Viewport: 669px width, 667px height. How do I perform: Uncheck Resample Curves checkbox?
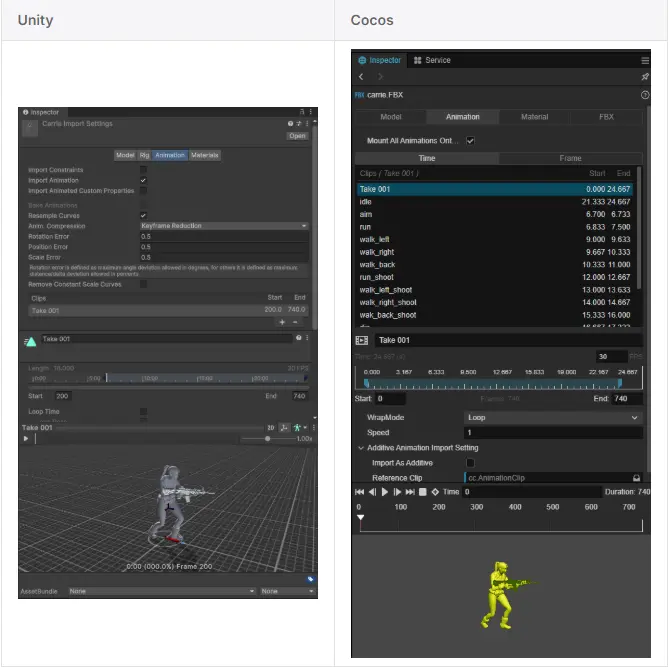(143, 215)
